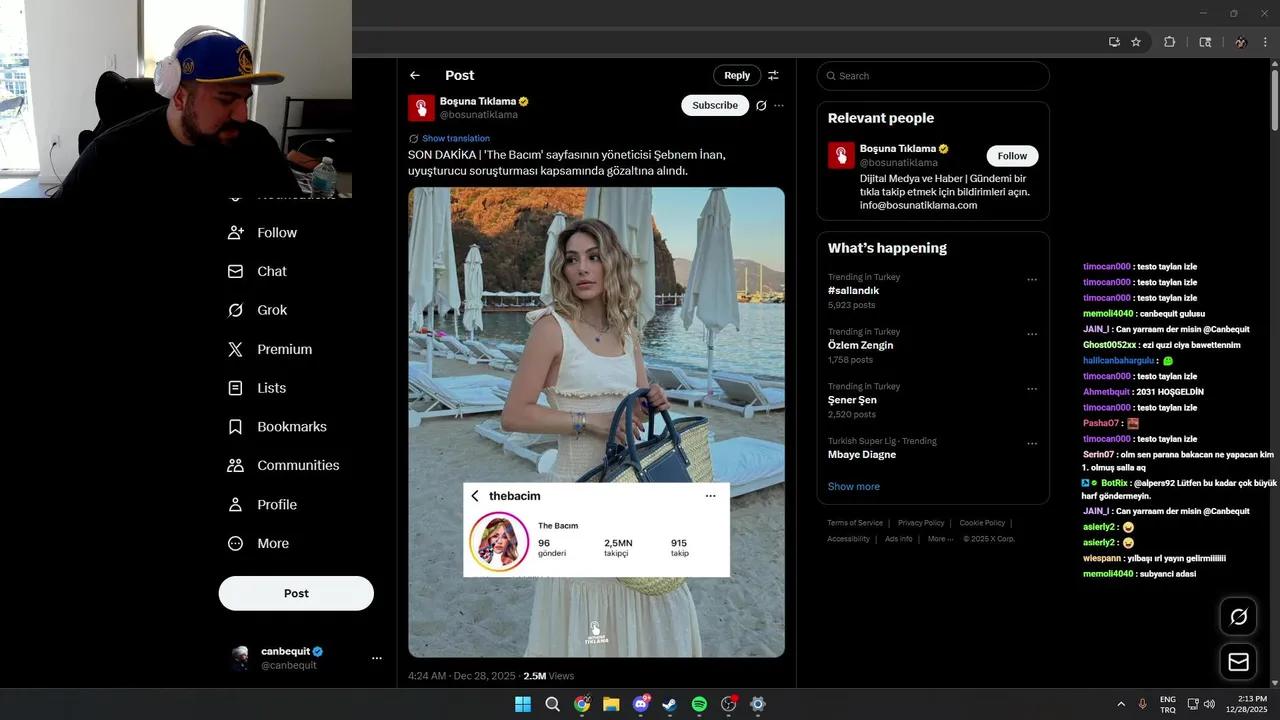Image resolution: width=1280 pixels, height=720 pixels.
Task: Open Spotify from the taskbar
Action: pos(699,704)
